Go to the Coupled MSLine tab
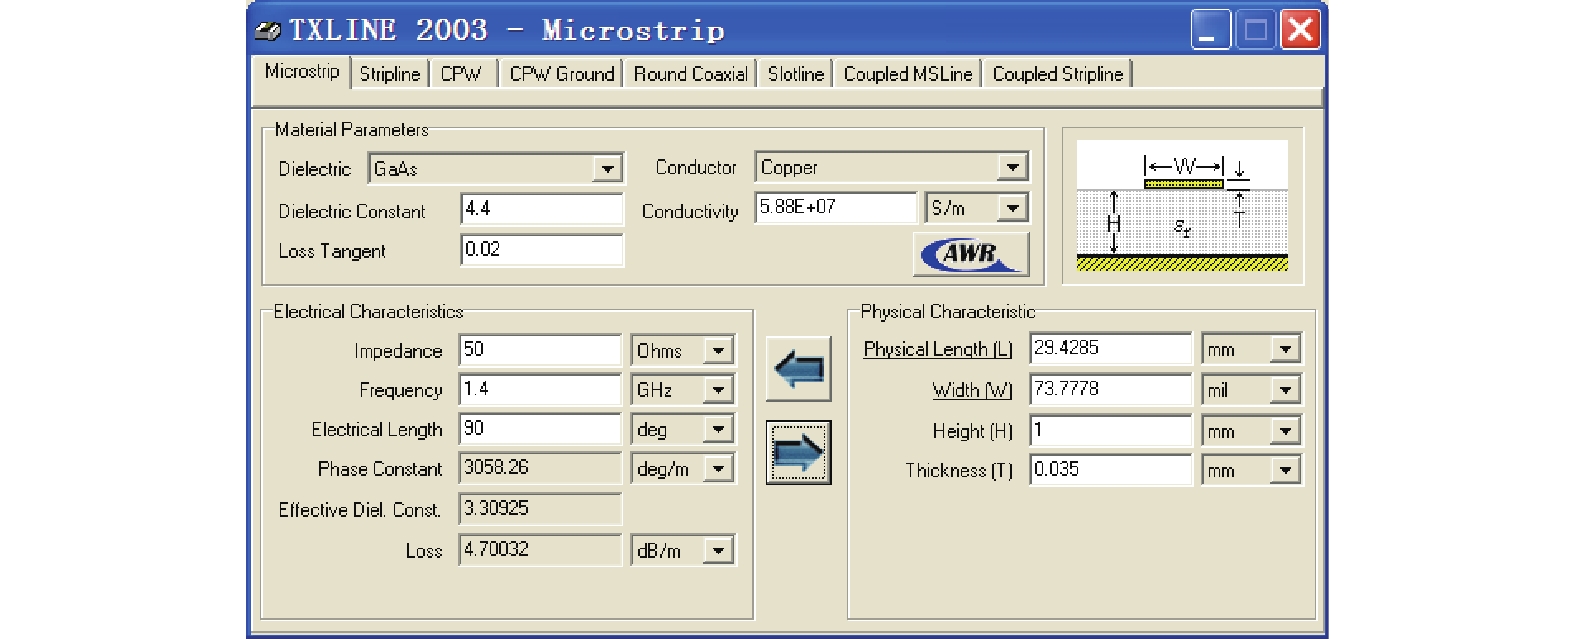The height and width of the screenshot is (639, 1575). 907,74
